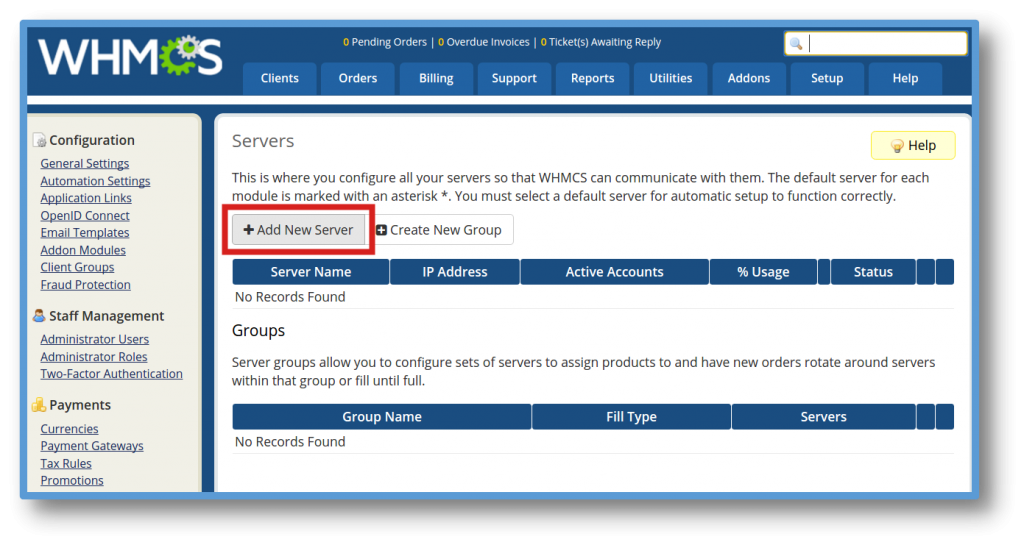
Task: Open the Clients menu tab
Action: click(x=279, y=78)
